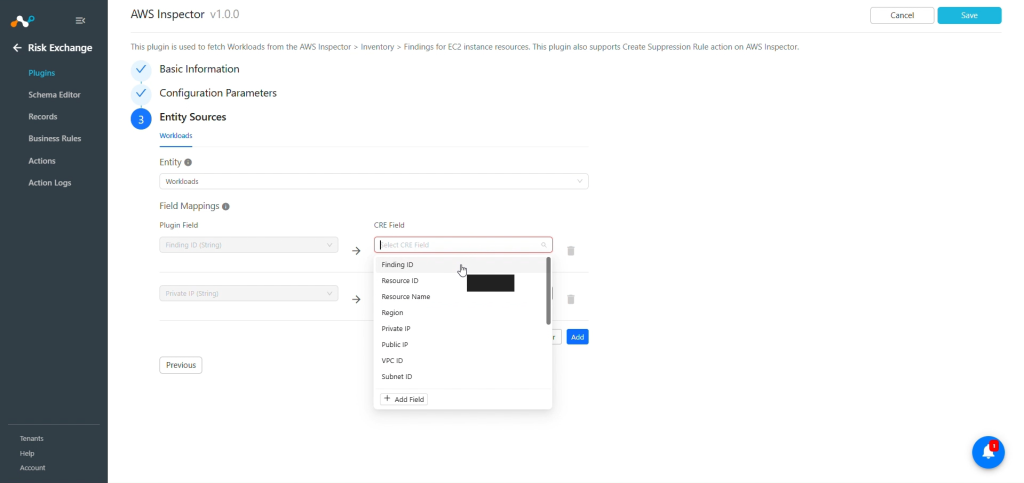Pick the VPC ID option
The width and height of the screenshot is (1024, 483).
pos(460,361)
